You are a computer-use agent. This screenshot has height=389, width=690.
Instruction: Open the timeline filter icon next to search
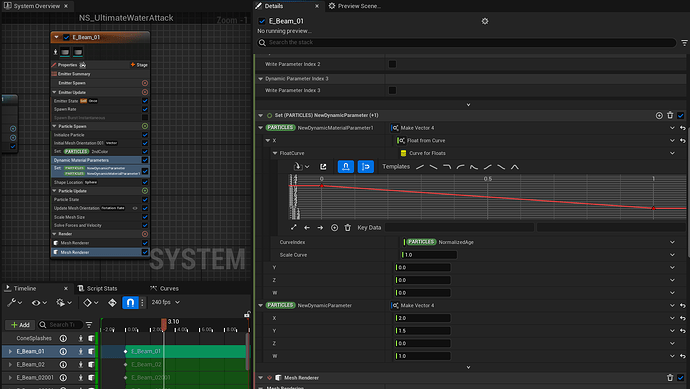tap(89, 325)
